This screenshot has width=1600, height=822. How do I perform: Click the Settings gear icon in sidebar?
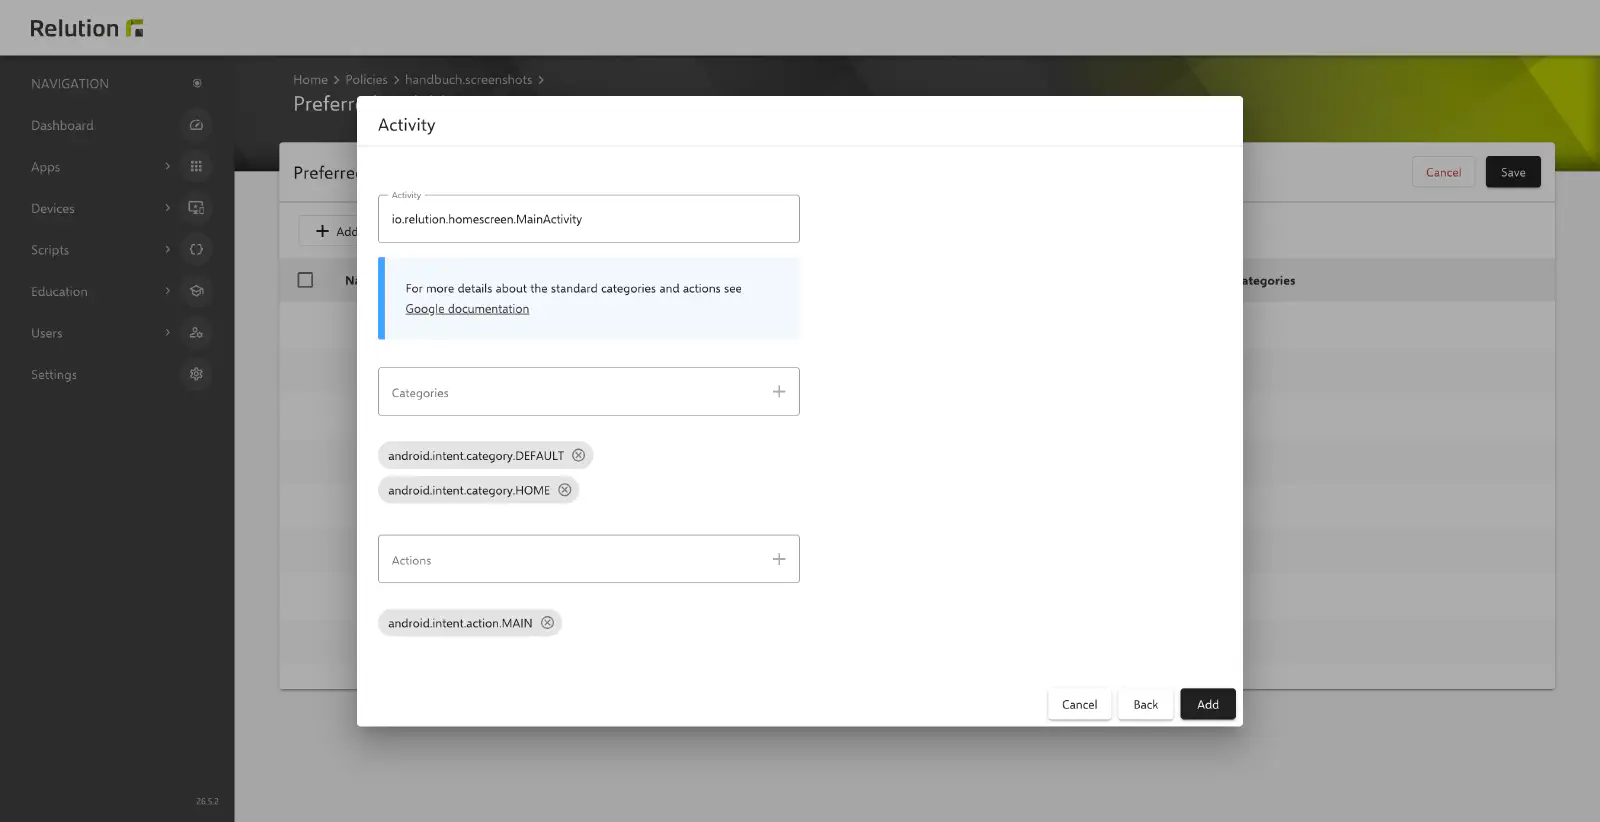coord(196,374)
